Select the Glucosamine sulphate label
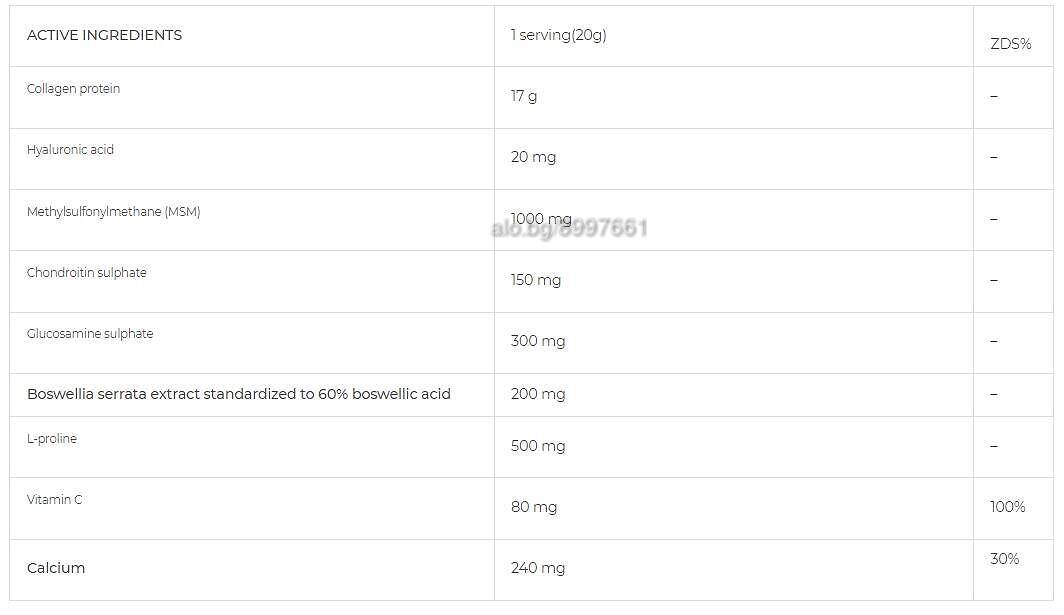1064x615 pixels. pyautogui.click(x=90, y=334)
